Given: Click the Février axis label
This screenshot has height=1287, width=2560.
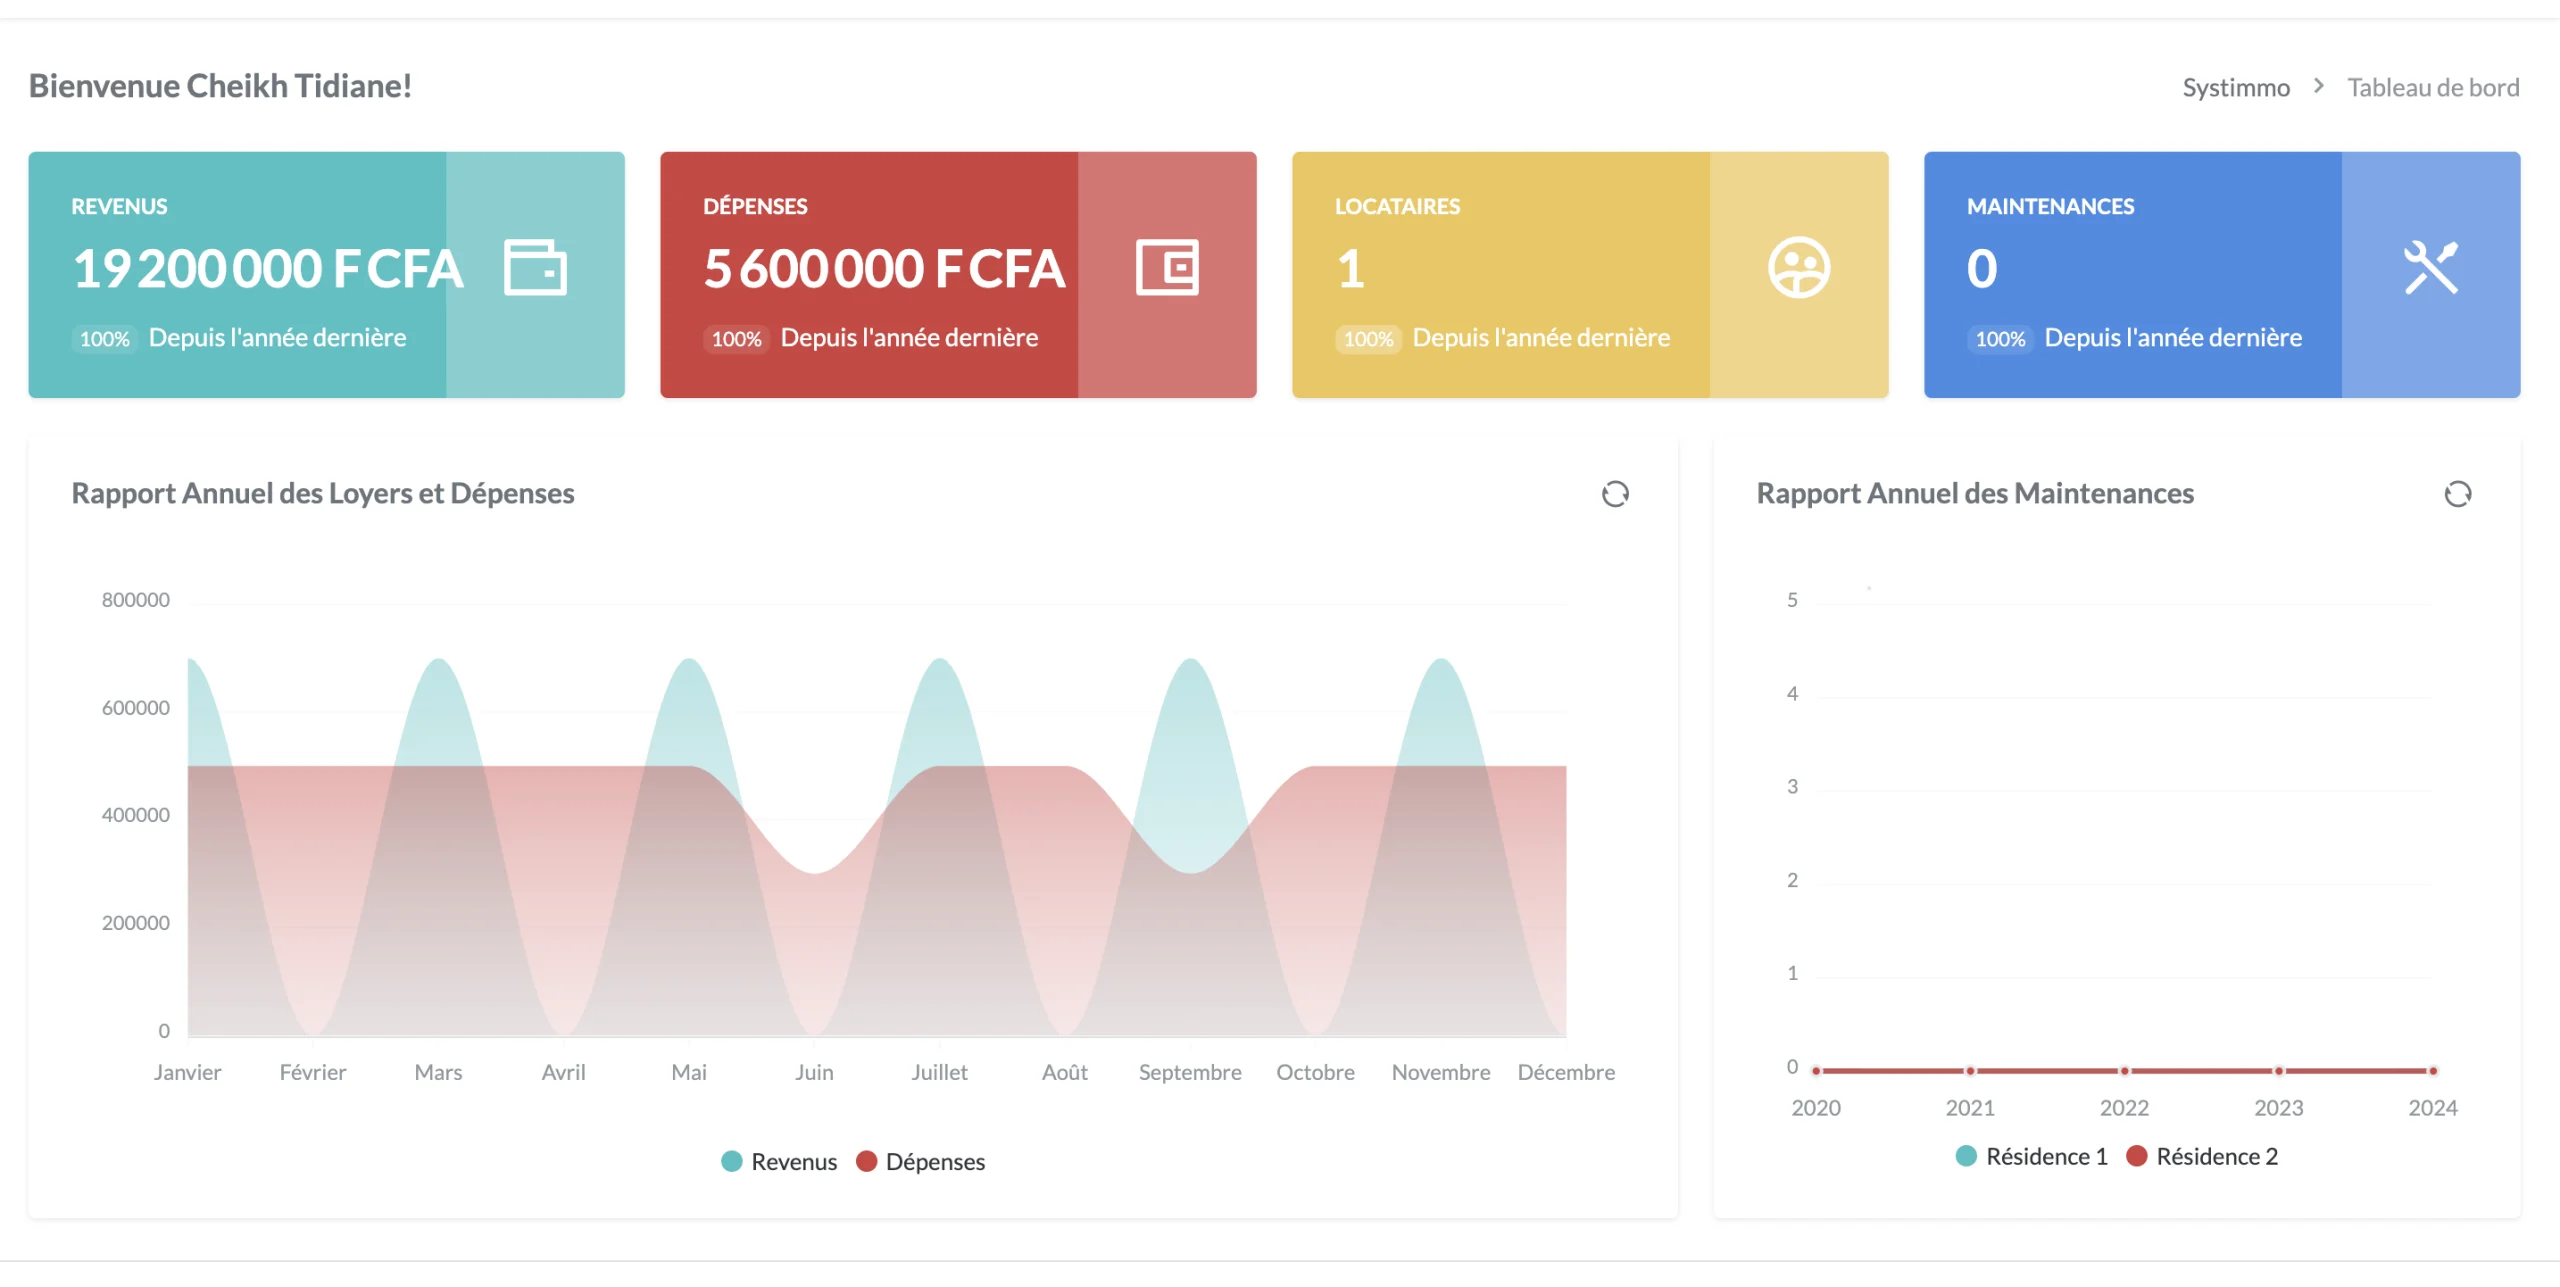Looking at the screenshot, I should 313,1072.
